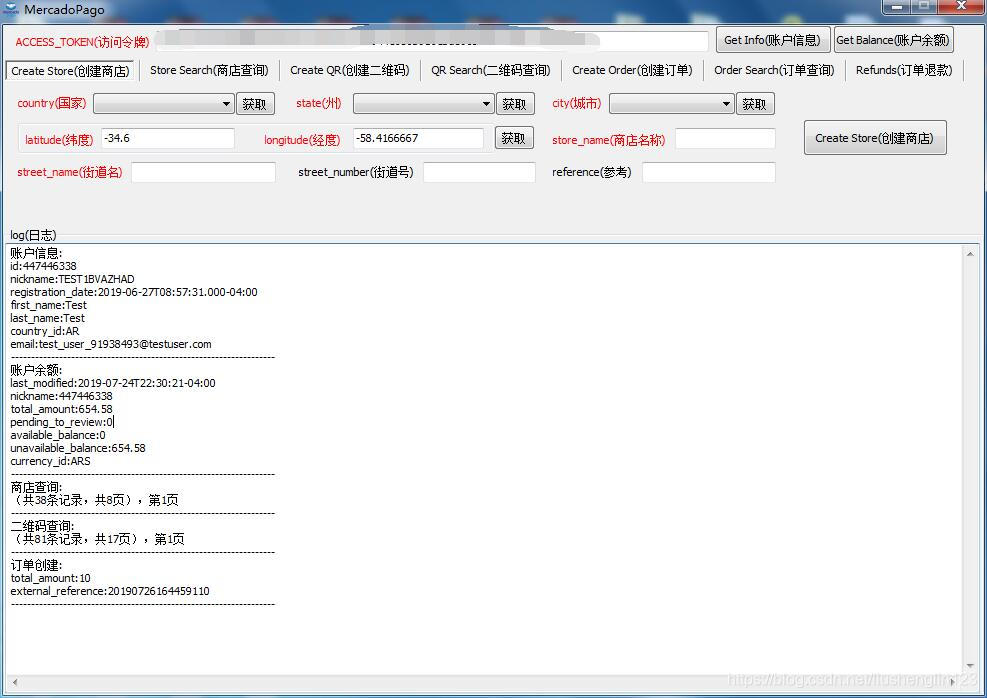Select the Create Order(创建订单) tab
The width and height of the screenshot is (987, 698).
(632, 70)
